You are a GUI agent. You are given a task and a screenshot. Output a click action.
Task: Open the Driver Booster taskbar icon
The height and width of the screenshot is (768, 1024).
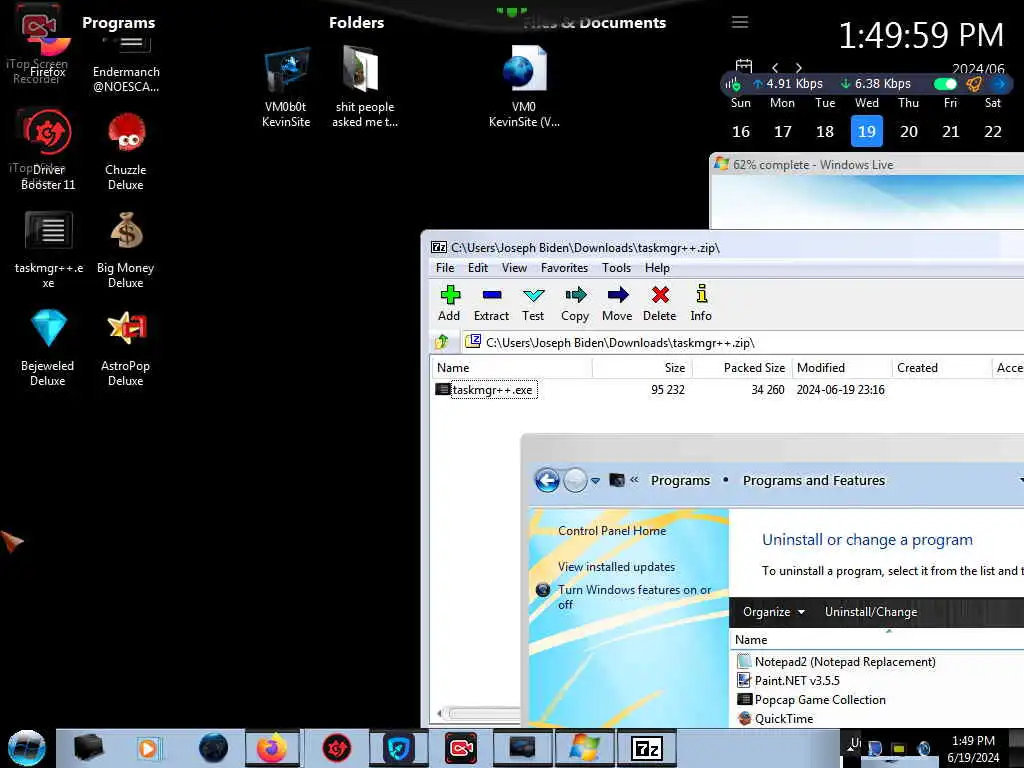tap(337, 748)
